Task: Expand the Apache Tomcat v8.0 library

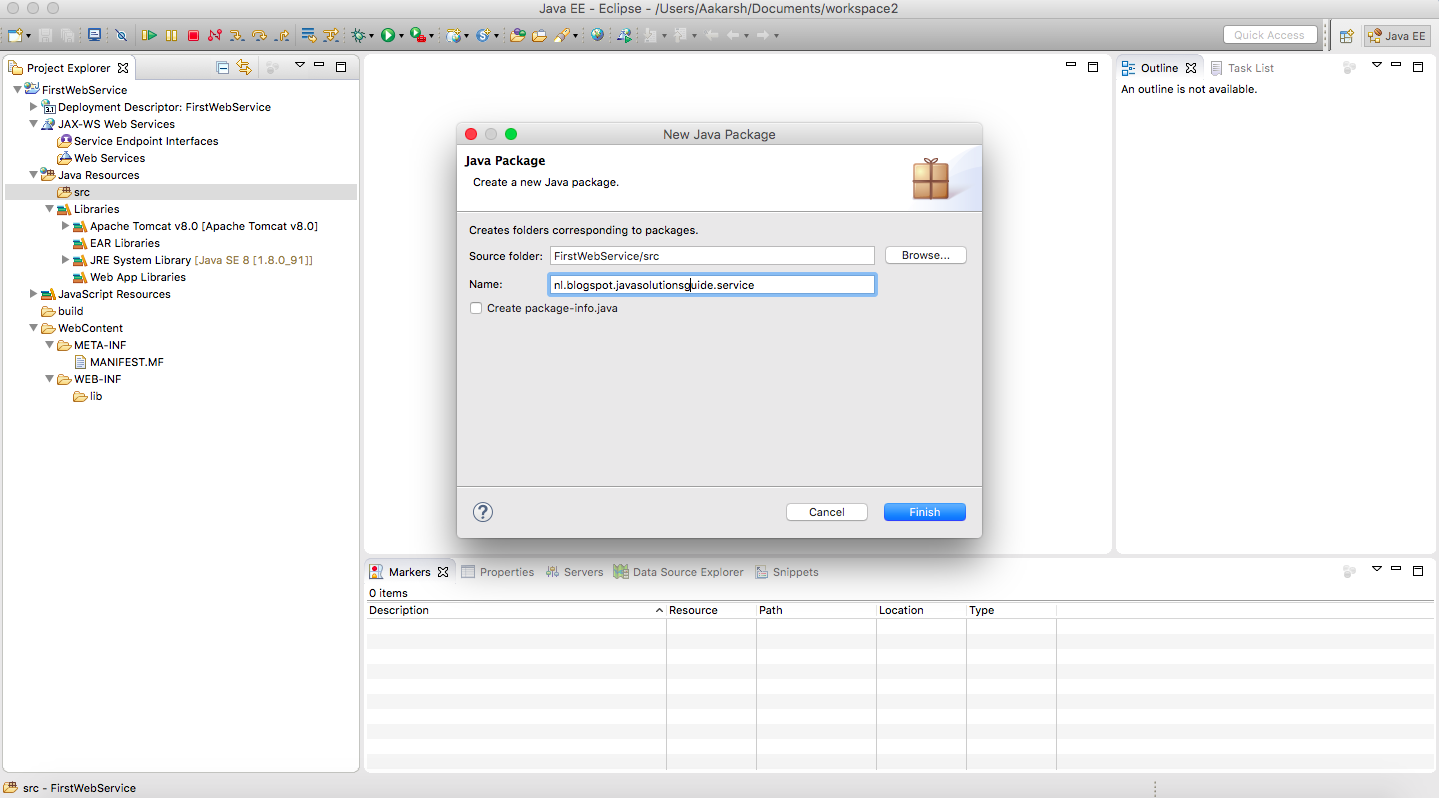Action: pyautogui.click(x=66, y=226)
